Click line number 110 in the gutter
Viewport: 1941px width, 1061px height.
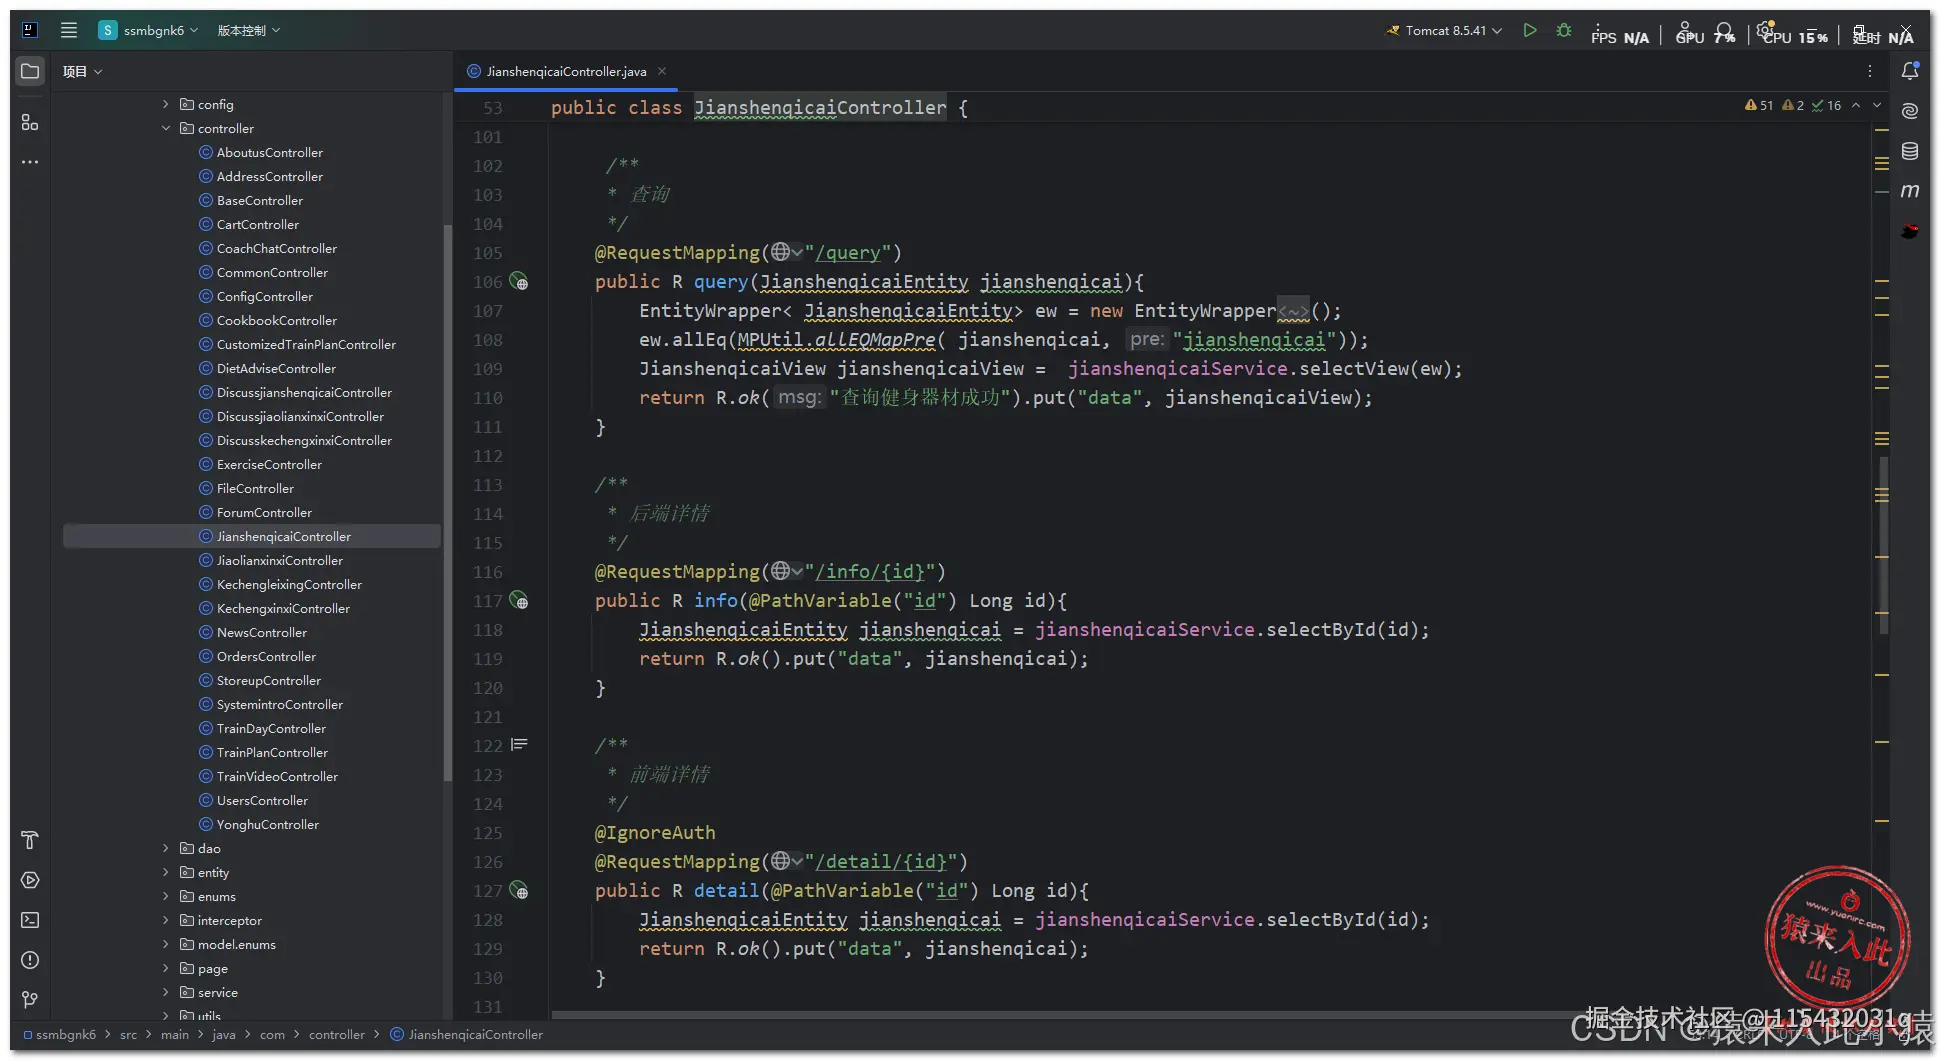point(488,398)
